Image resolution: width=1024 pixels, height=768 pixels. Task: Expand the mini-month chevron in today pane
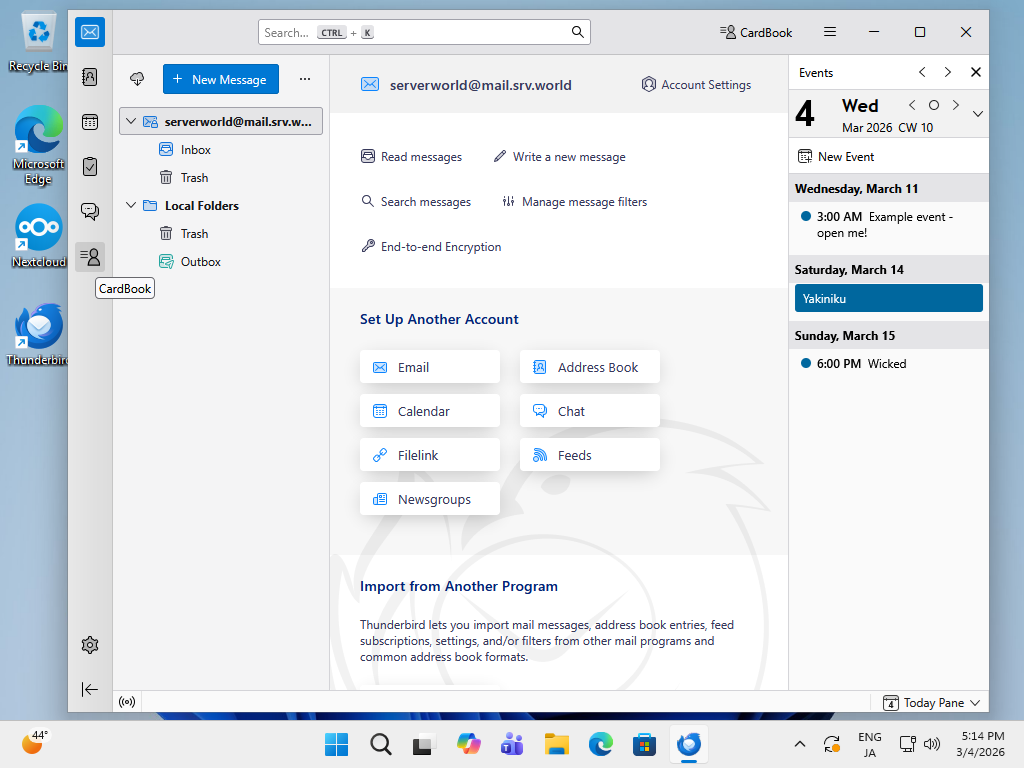coord(978,114)
